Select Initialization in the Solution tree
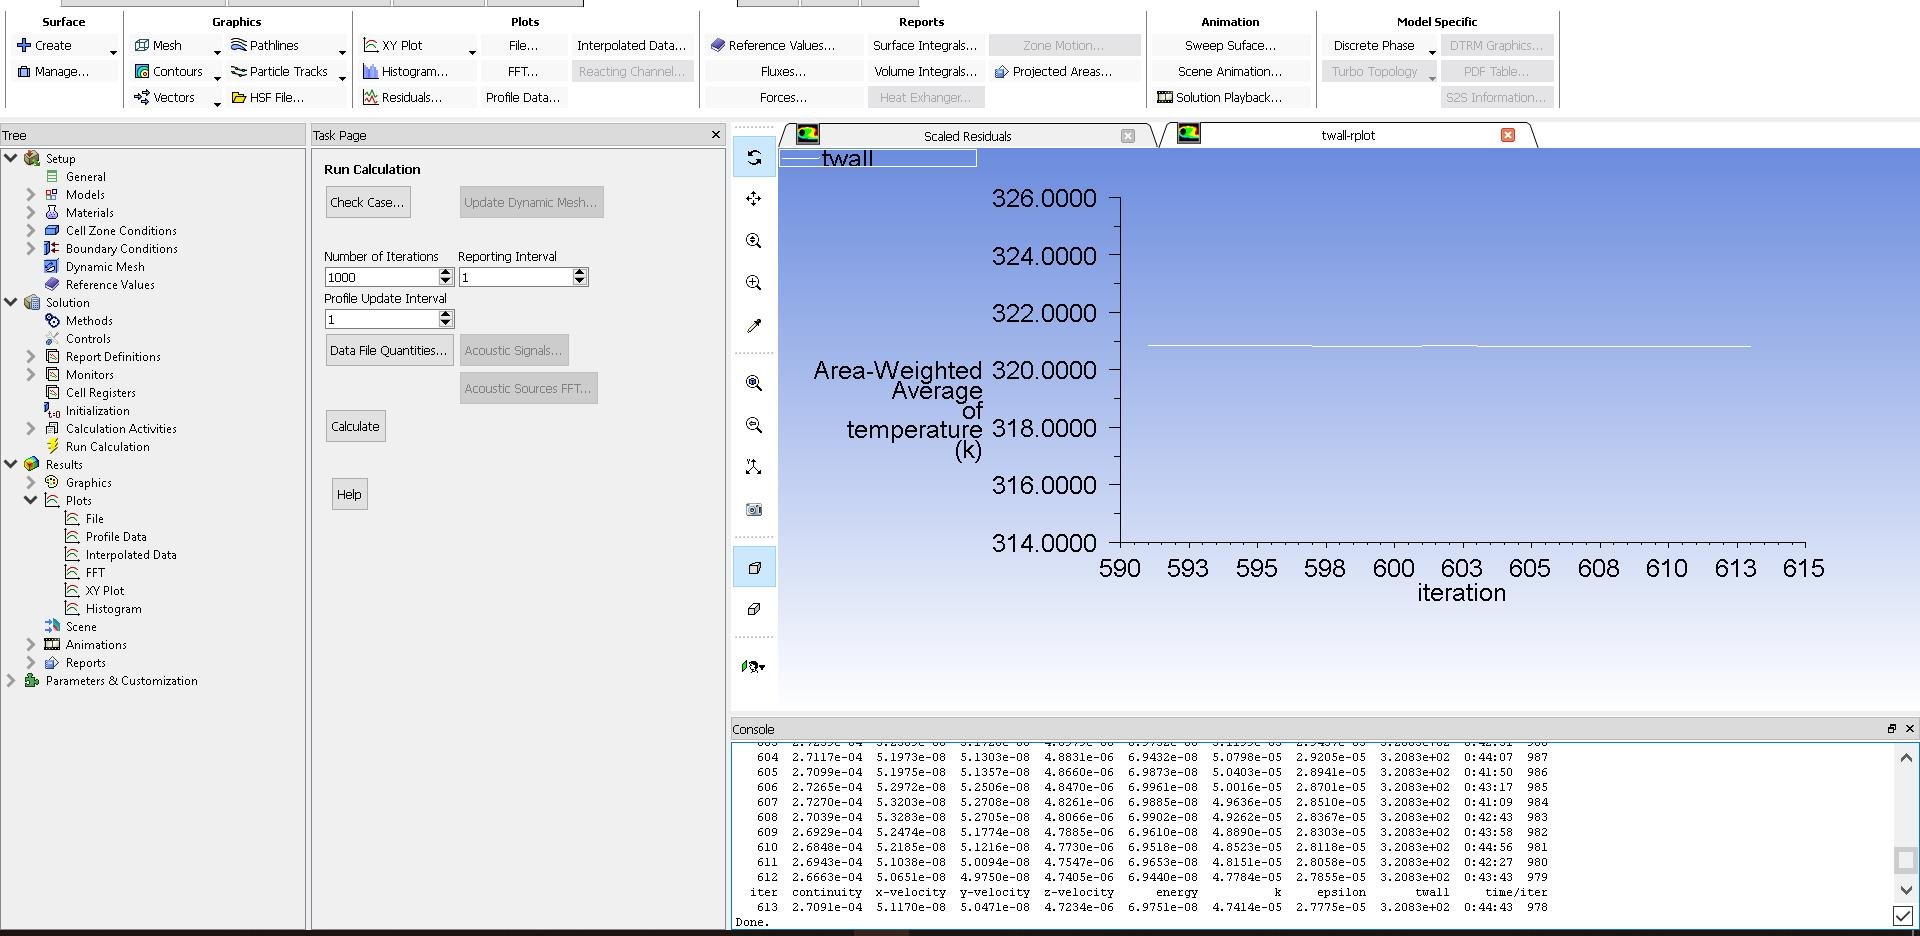 coord(97,410)
